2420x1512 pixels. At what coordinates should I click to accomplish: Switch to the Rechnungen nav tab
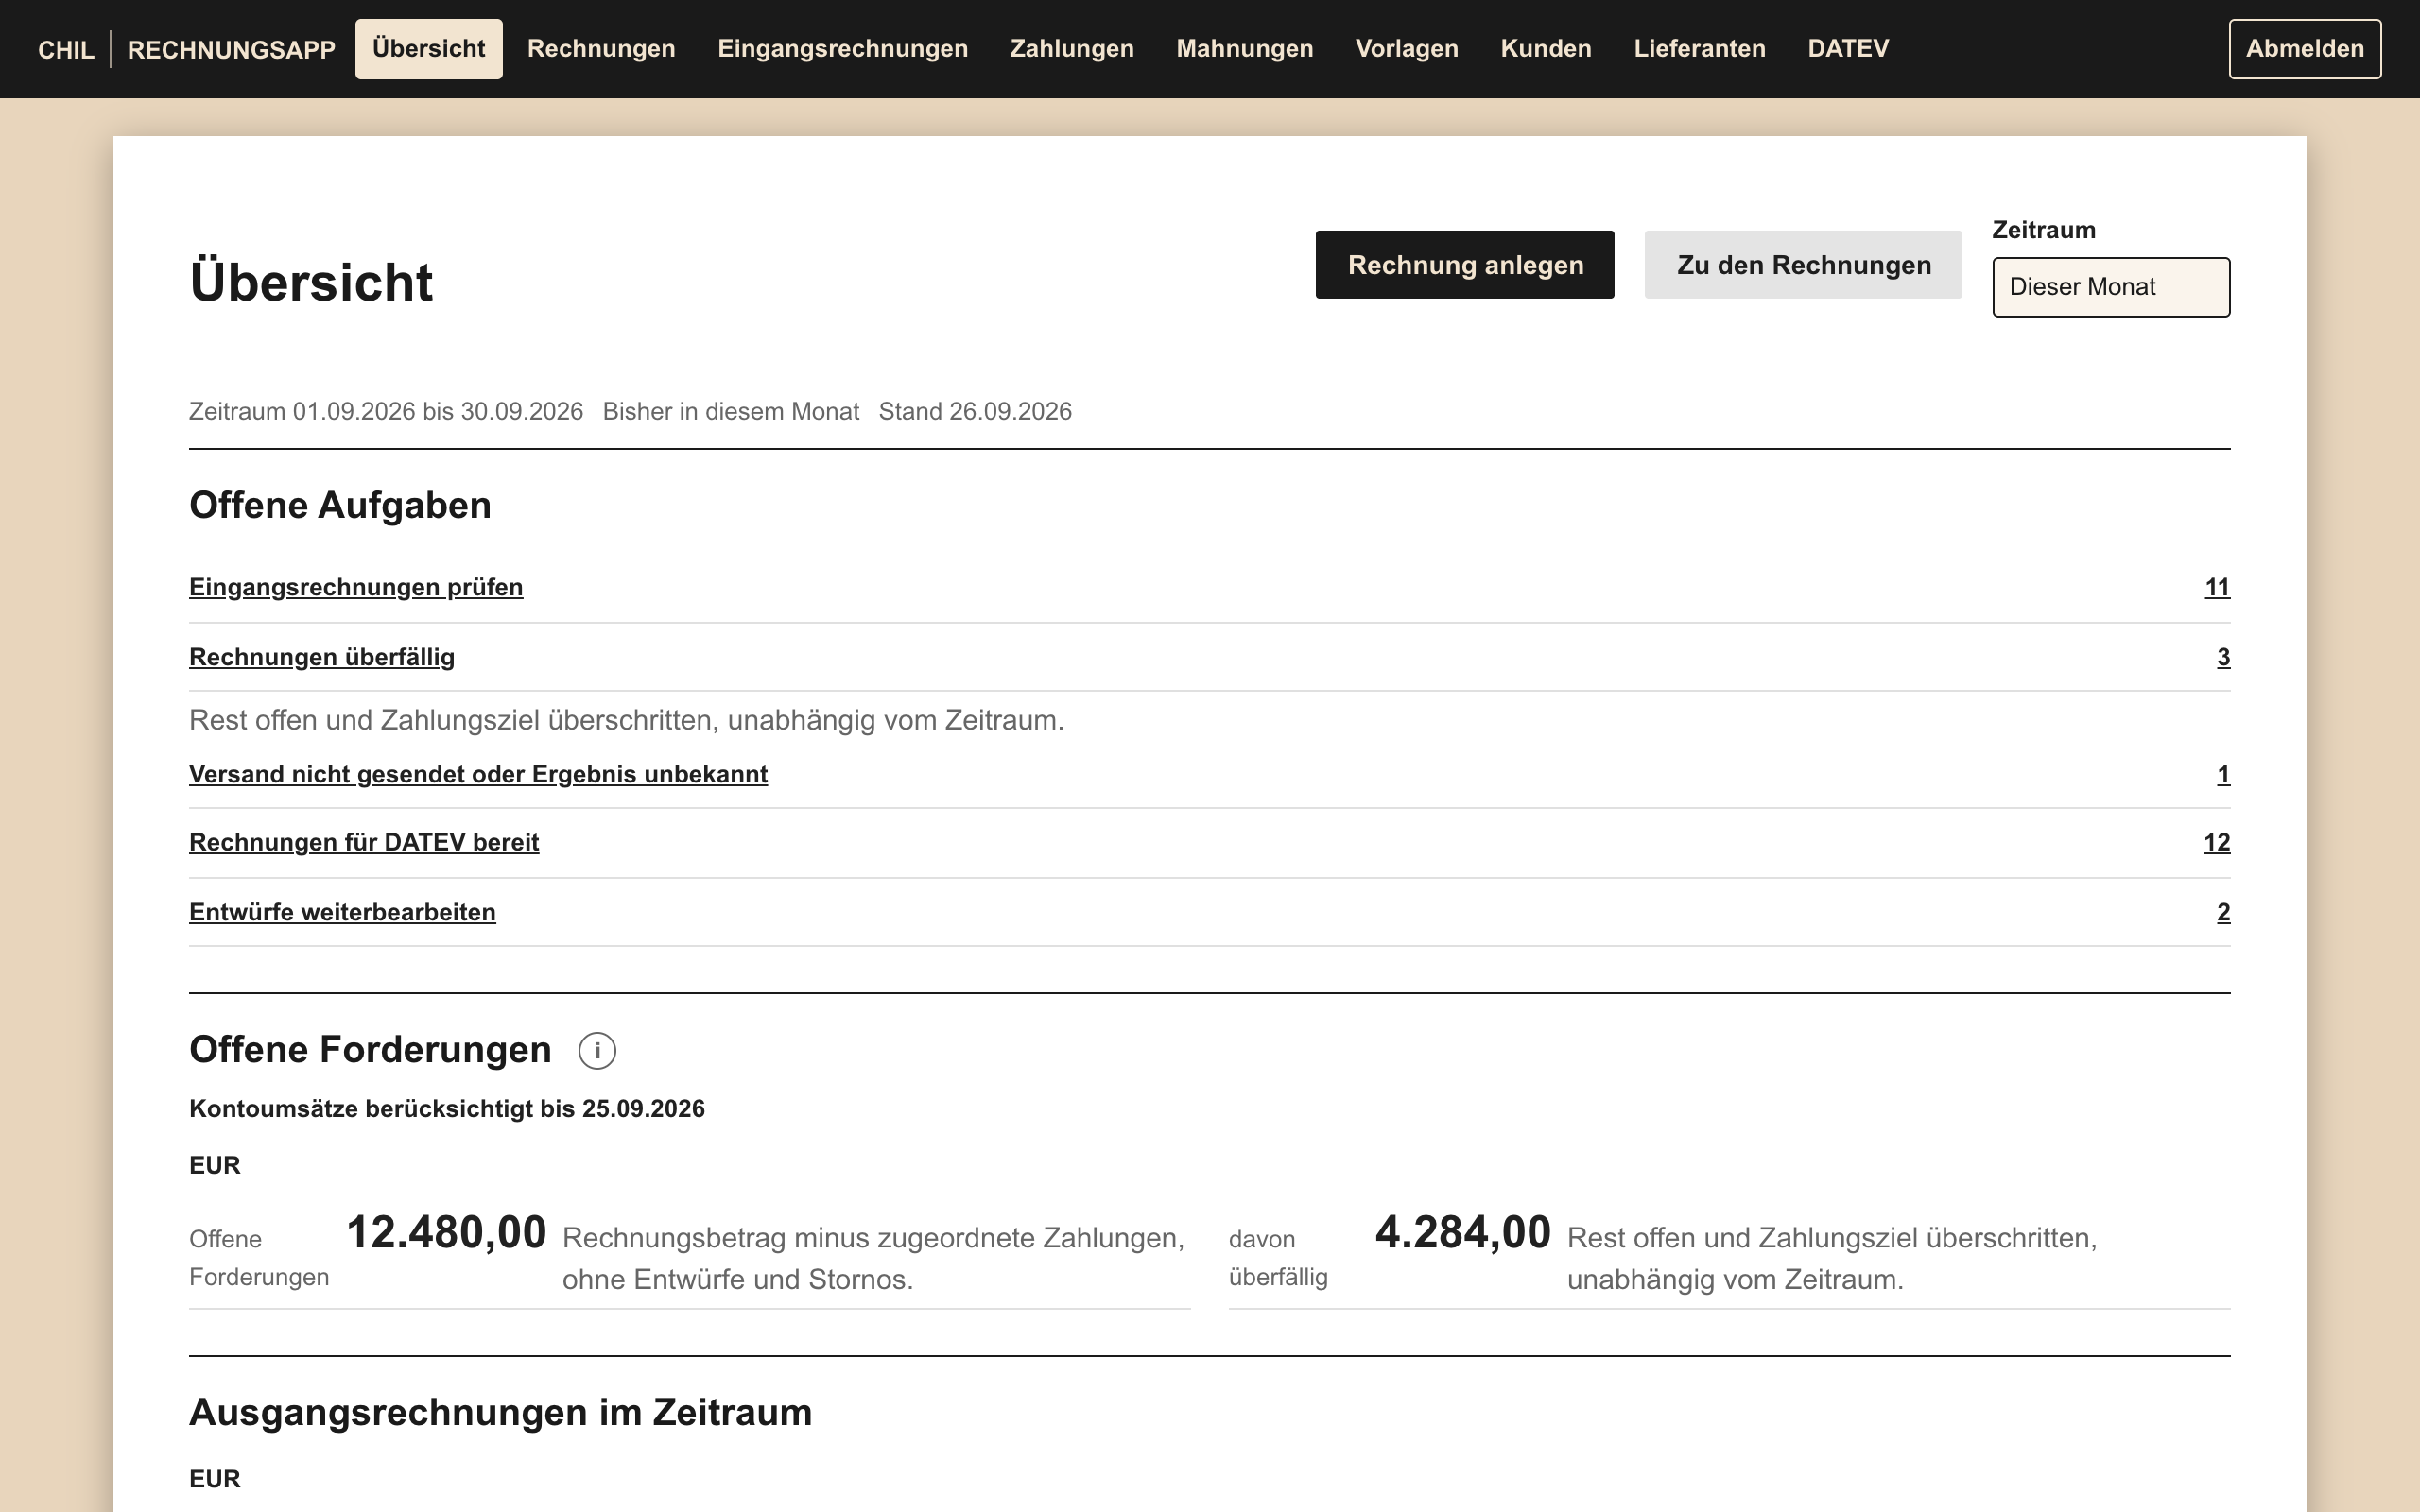(601, 49)
